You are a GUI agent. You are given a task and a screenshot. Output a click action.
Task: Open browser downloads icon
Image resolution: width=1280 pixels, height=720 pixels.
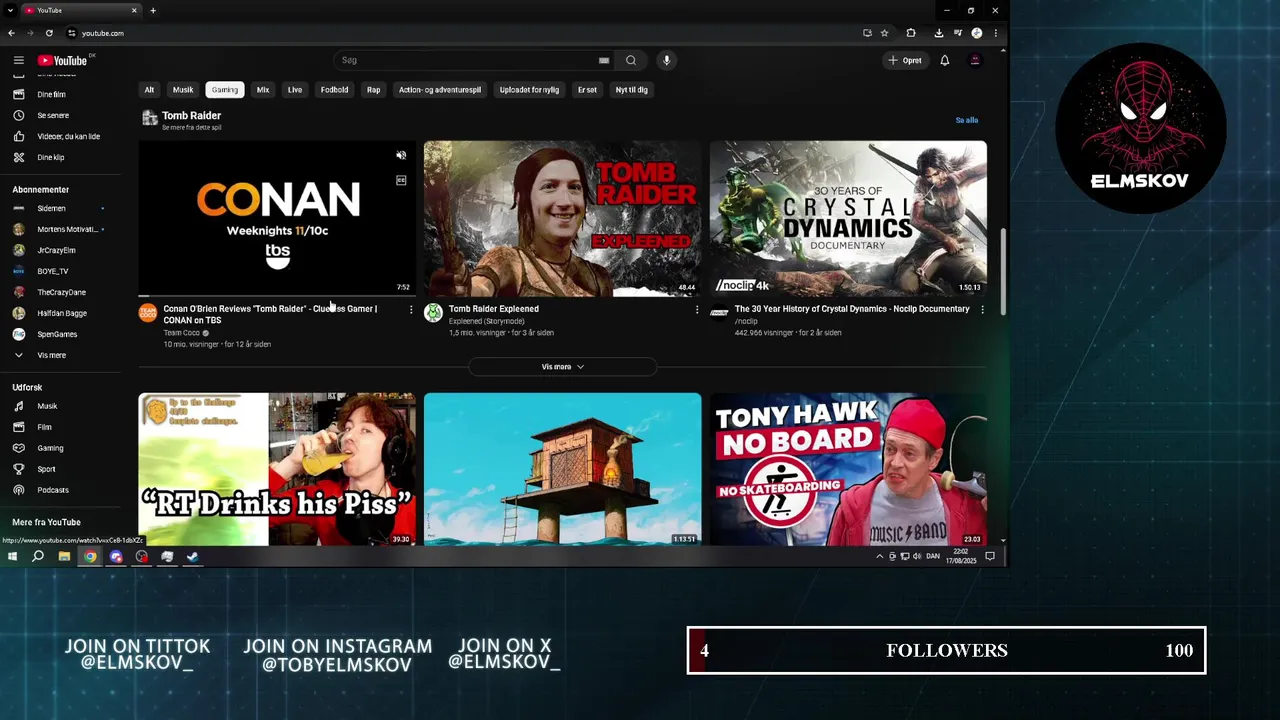938,33
